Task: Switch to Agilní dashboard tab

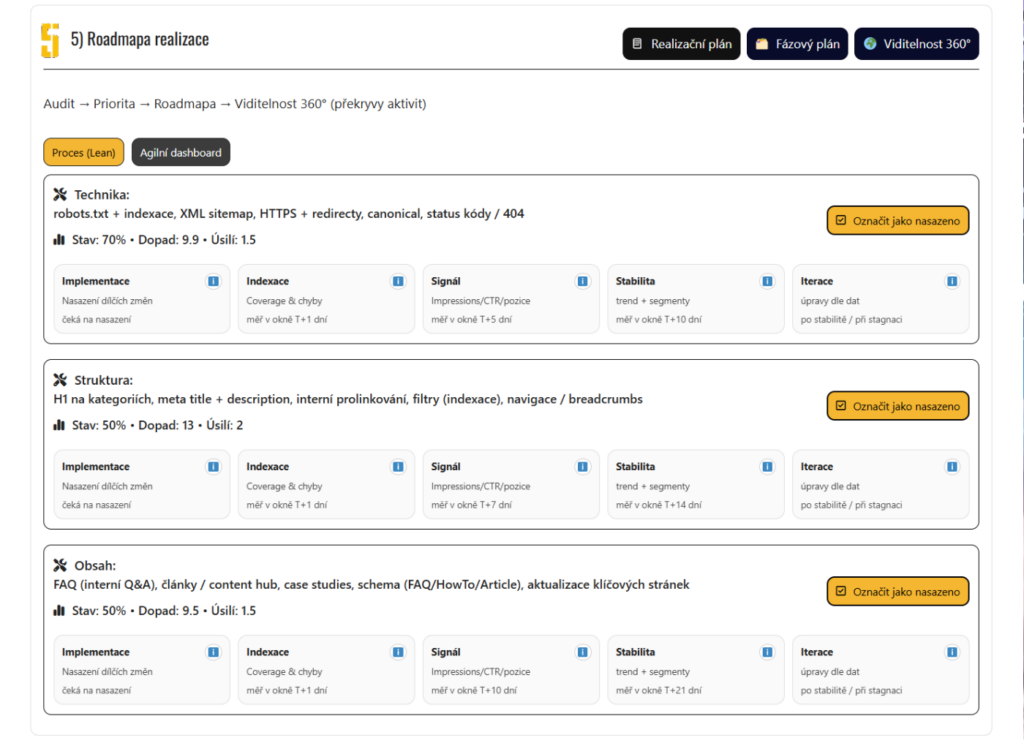Action: (x=181, y=153)
